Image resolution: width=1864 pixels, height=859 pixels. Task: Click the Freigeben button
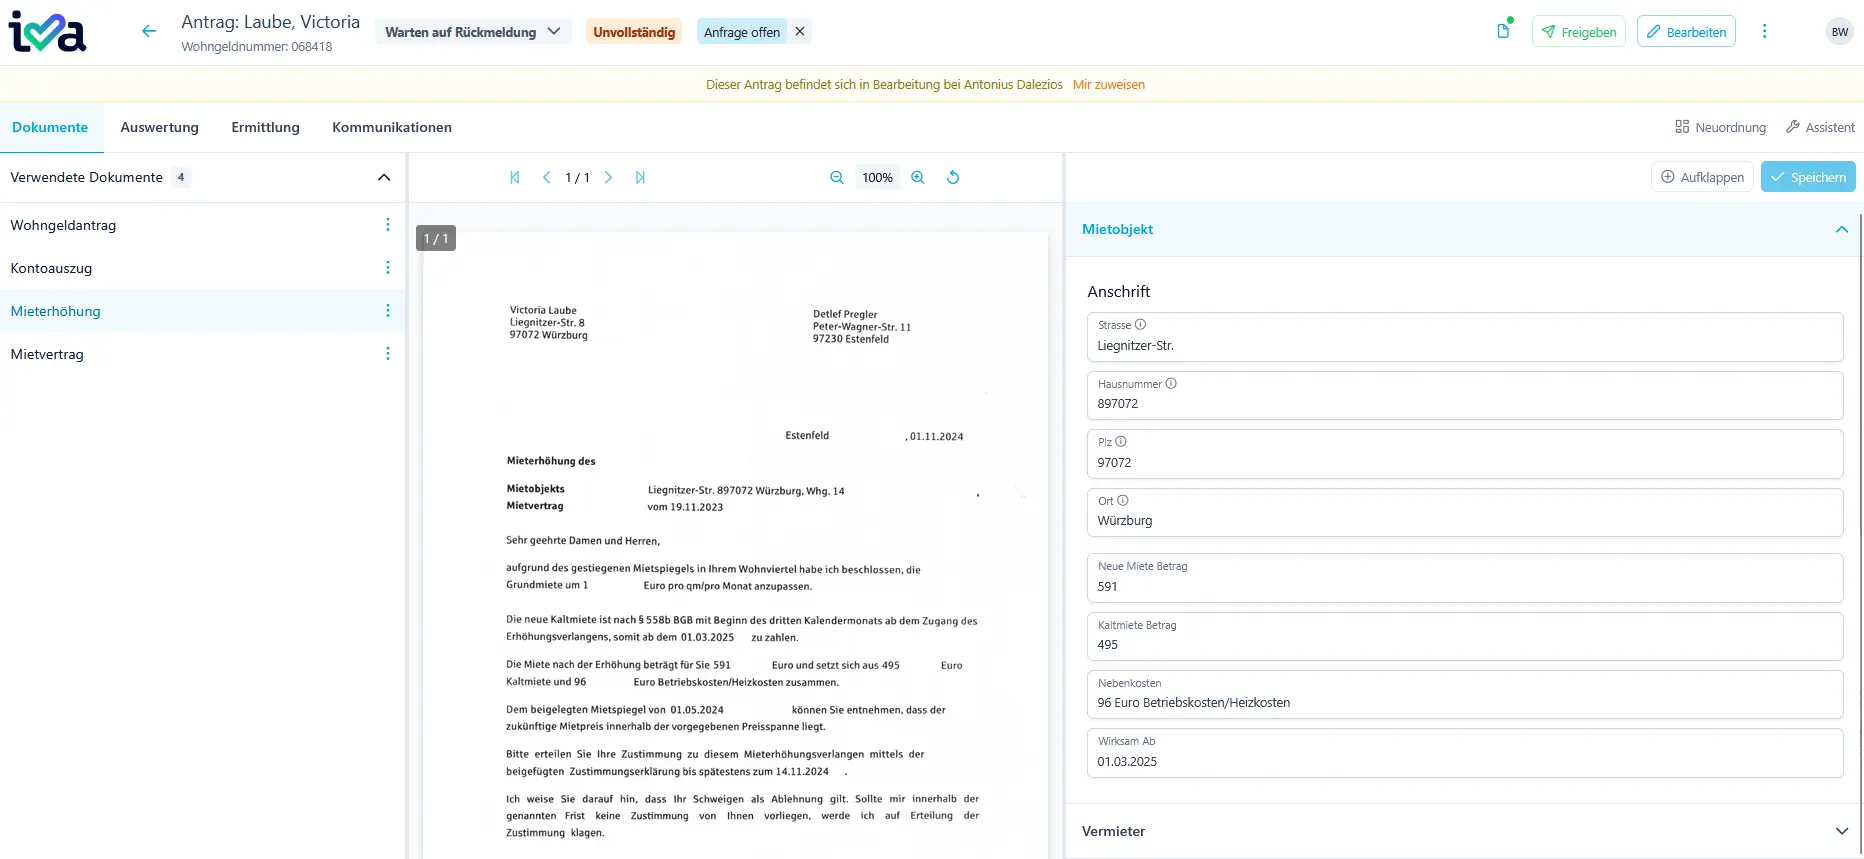coord(1578,32)
